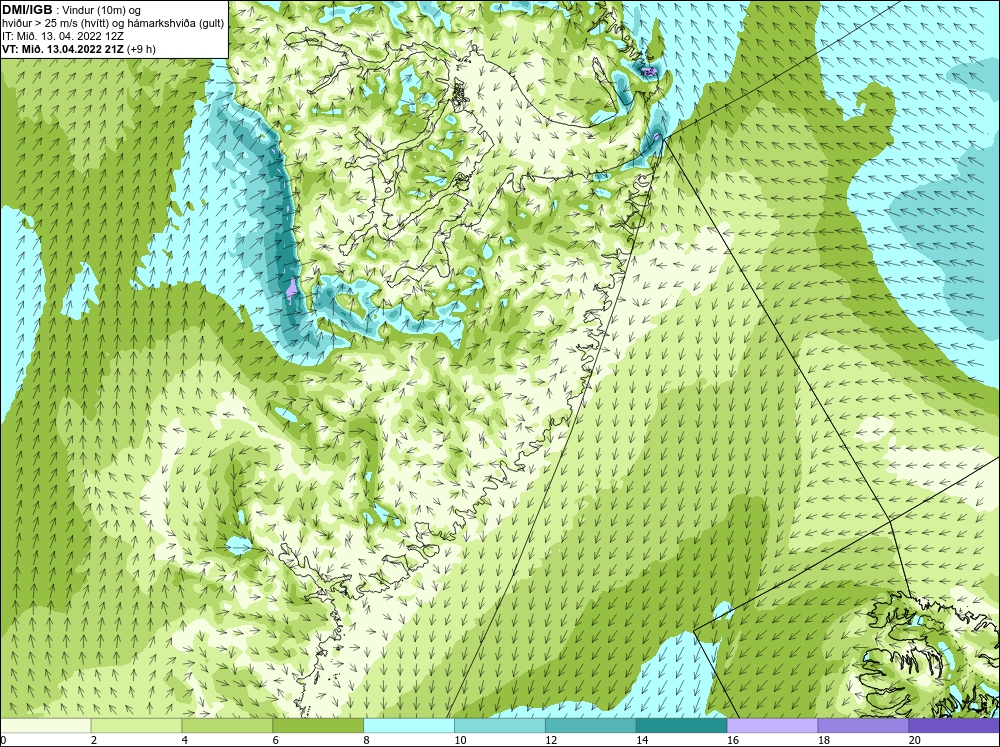Click the 10–12 m/s teal swatch
1000x747 pixels.
500,725
